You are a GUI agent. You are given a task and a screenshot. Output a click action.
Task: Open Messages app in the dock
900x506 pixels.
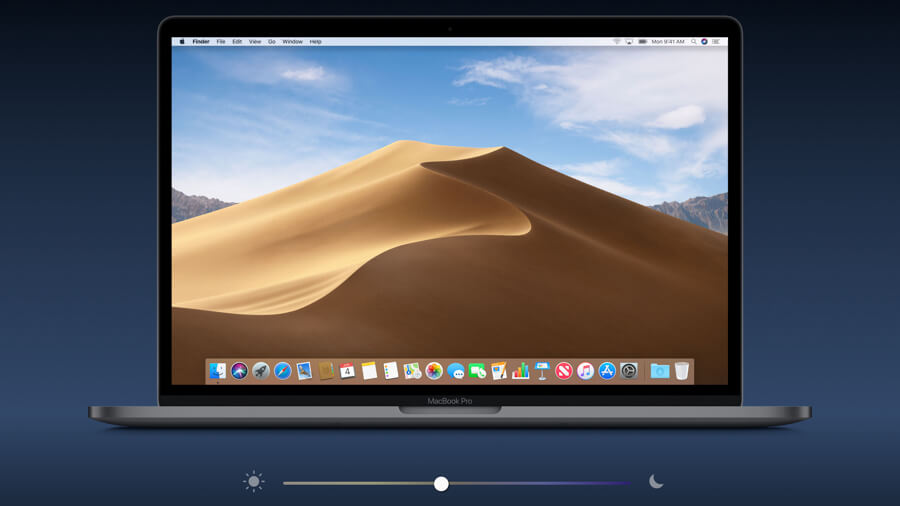456,371
